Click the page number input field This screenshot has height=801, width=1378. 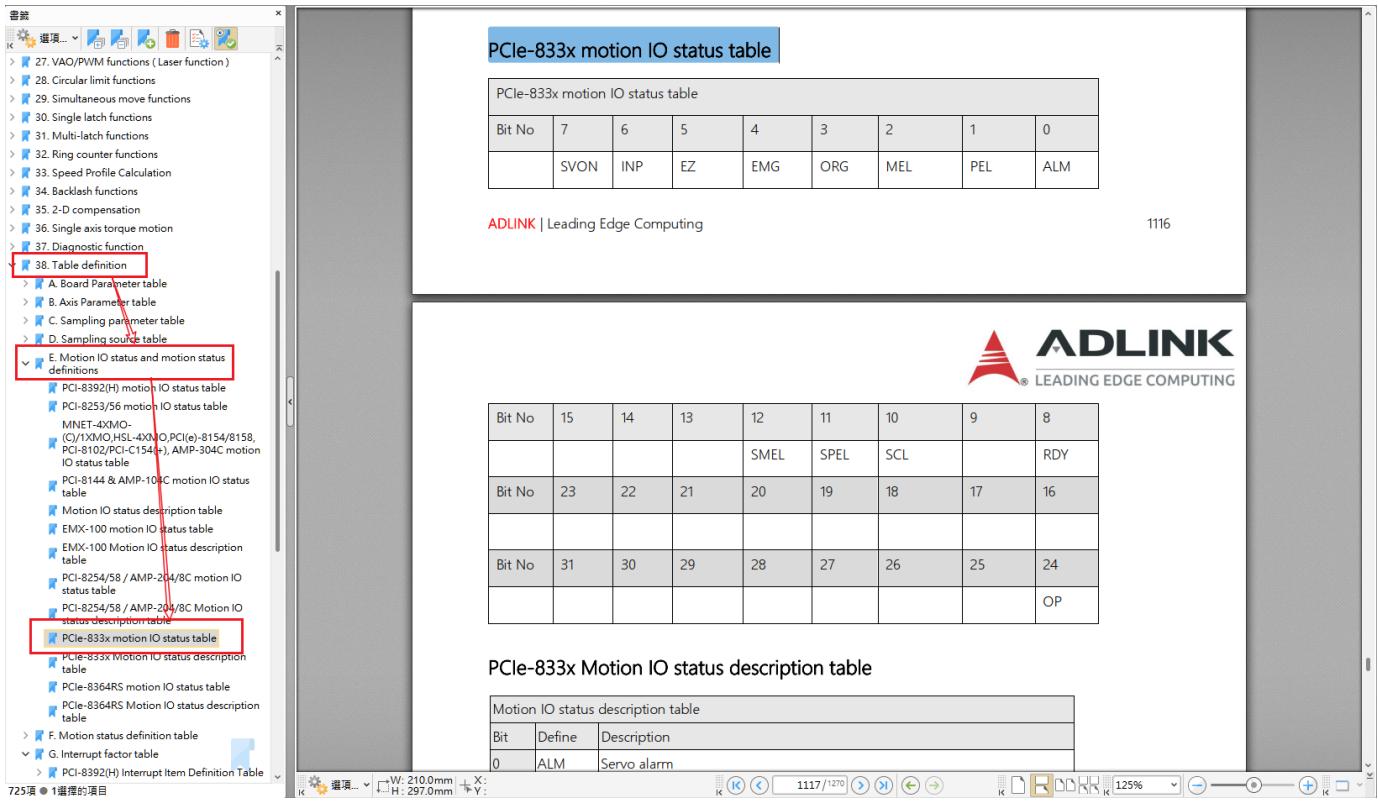[x=810, y=783]
